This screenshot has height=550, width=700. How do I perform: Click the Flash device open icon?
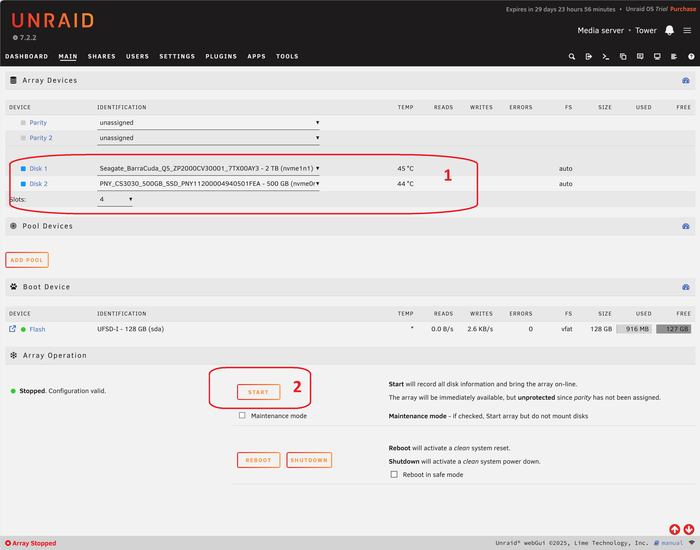[12, 329]
